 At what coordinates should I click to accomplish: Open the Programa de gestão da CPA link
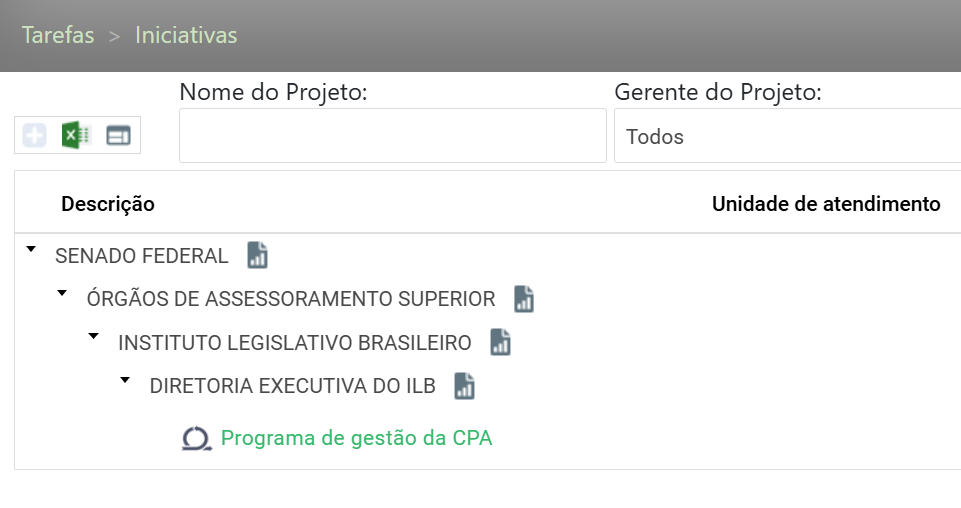pos(356,438)
